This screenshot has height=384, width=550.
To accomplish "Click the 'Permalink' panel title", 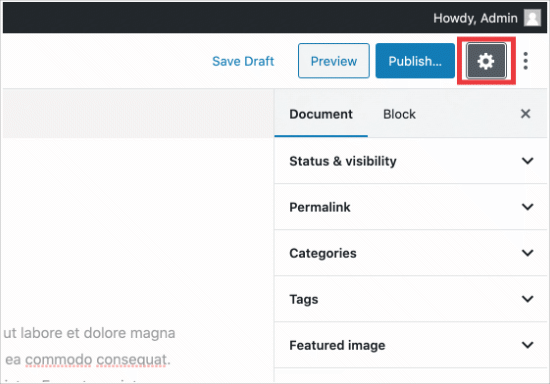I will pos(320,207).
